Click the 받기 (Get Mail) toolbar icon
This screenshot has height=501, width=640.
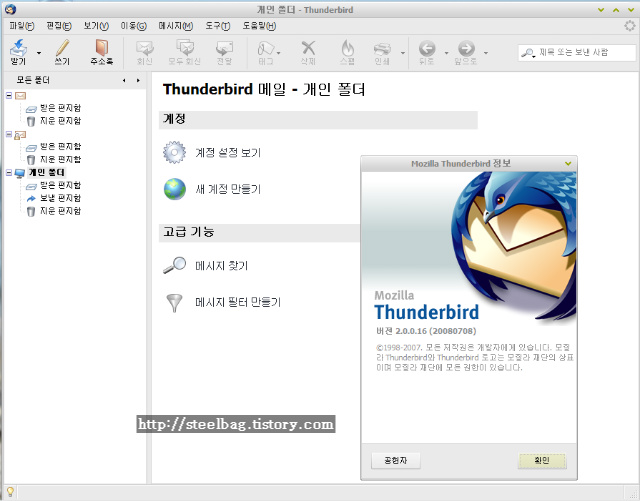[x=18, y=49]
